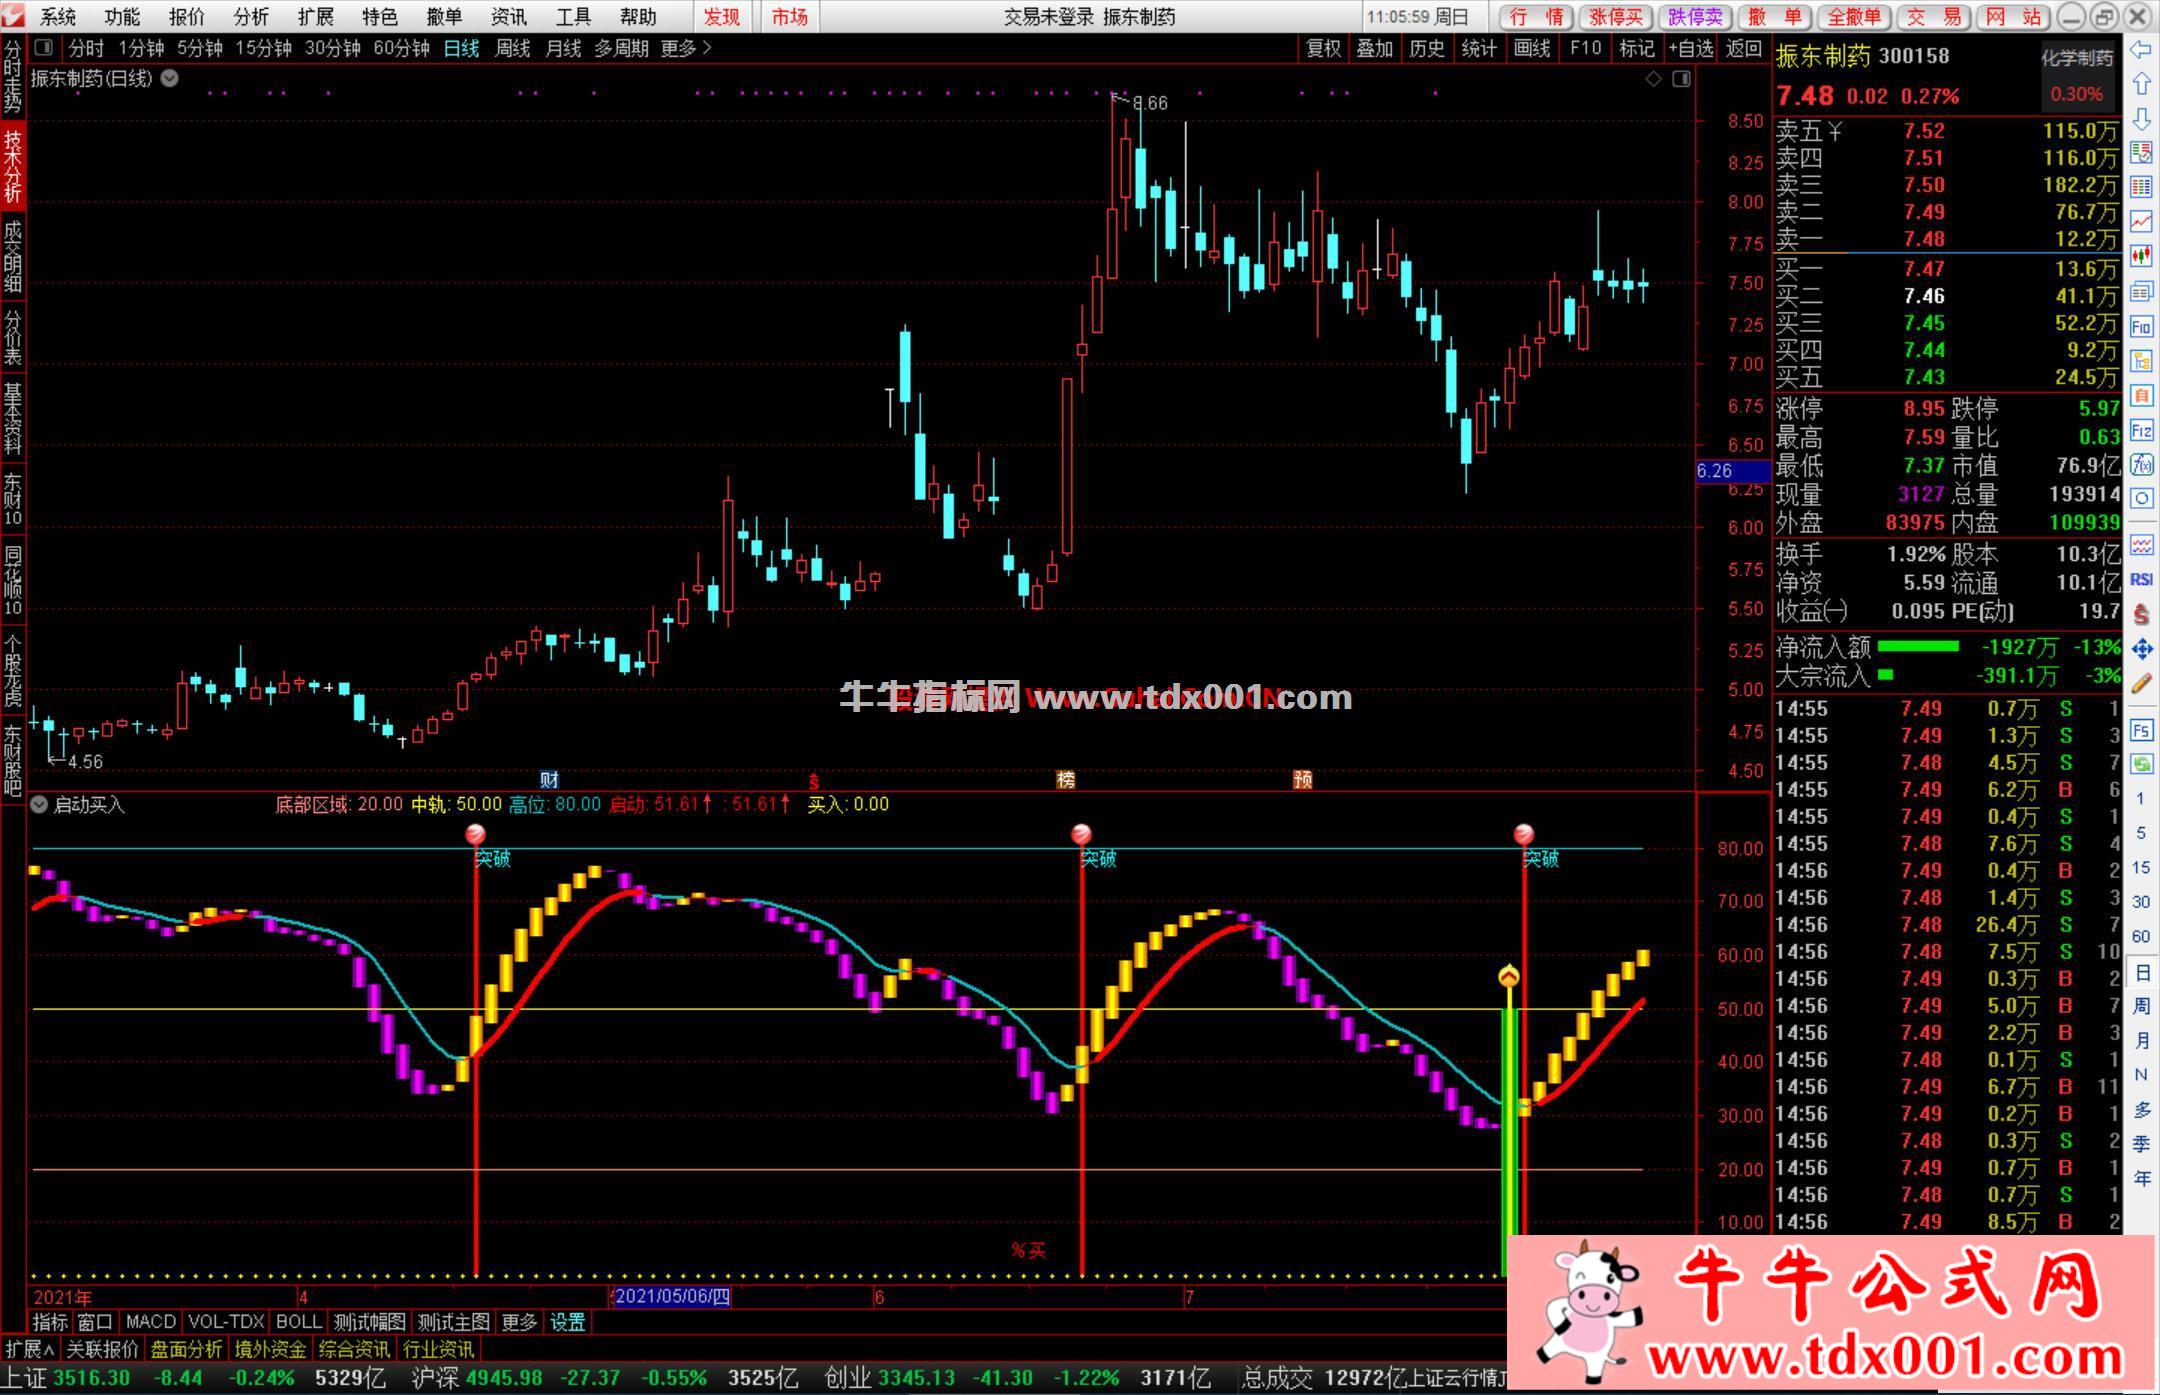Toggle the panel layout icon left of 分时
Image resolution: width=2160 pixels, height=1395 pixels.
(x=43, y=47)
